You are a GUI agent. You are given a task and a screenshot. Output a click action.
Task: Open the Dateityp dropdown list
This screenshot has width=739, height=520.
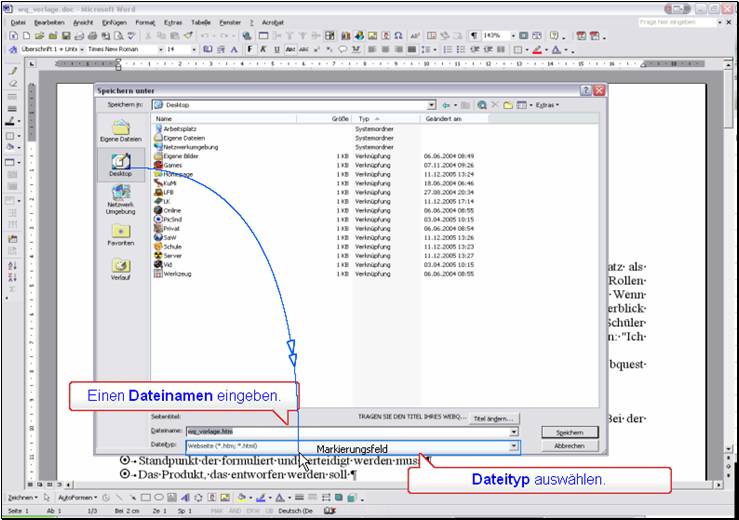(x=514, y=446)
